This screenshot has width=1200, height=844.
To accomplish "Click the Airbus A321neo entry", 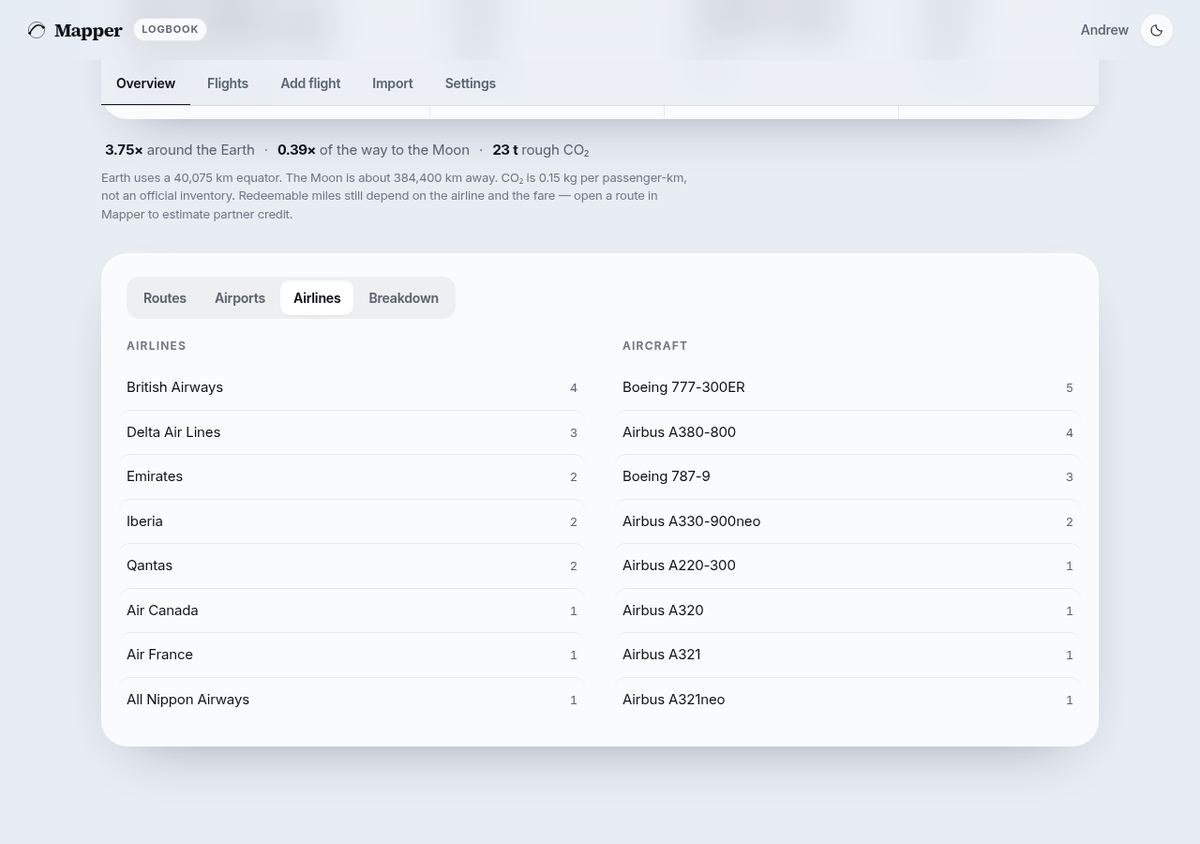I will 848,700.
